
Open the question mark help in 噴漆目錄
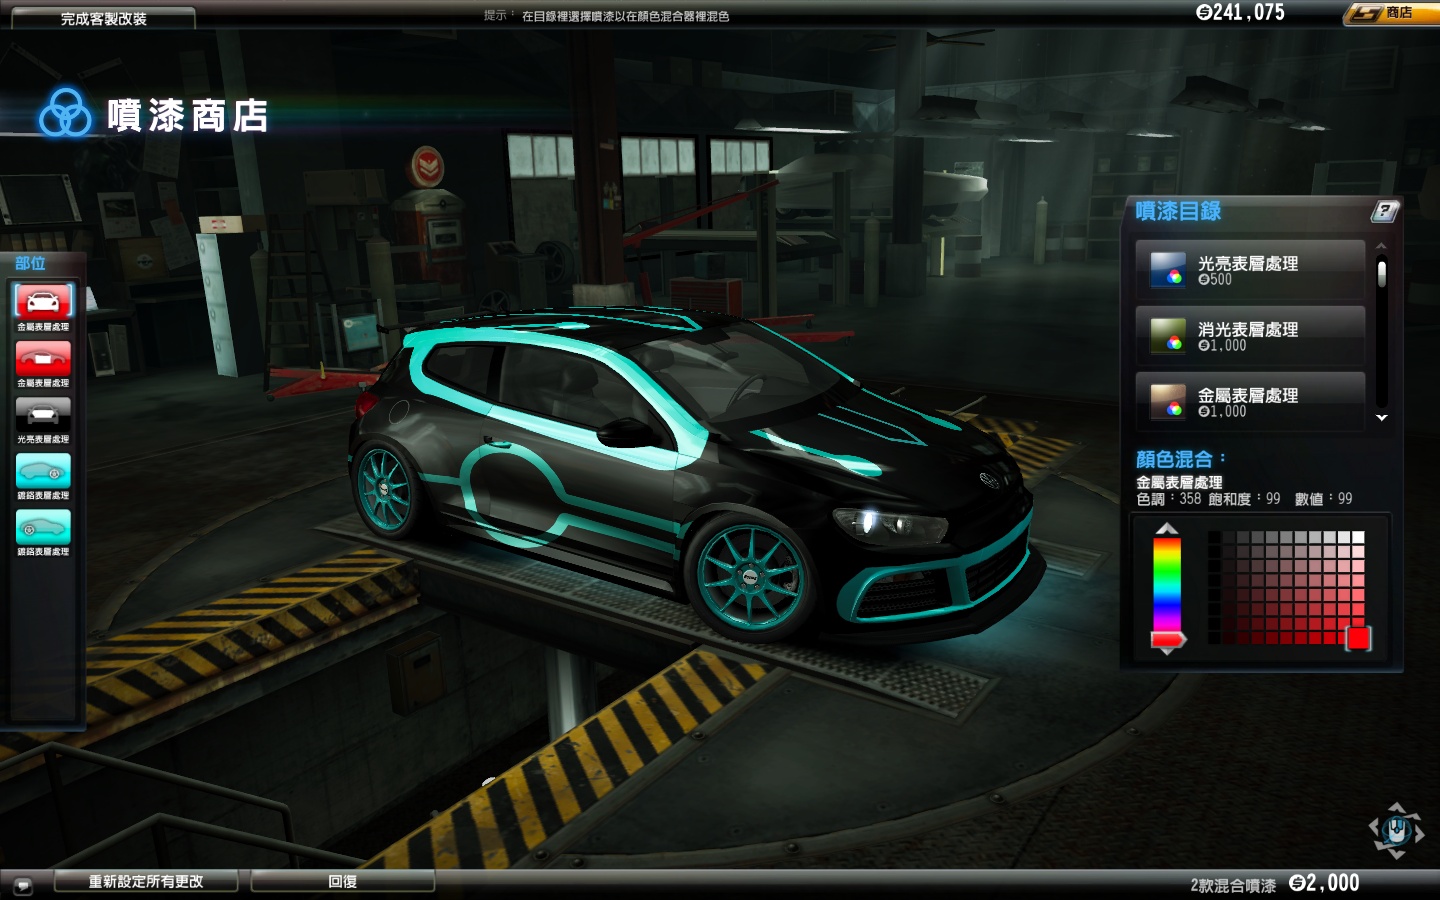1384,211
